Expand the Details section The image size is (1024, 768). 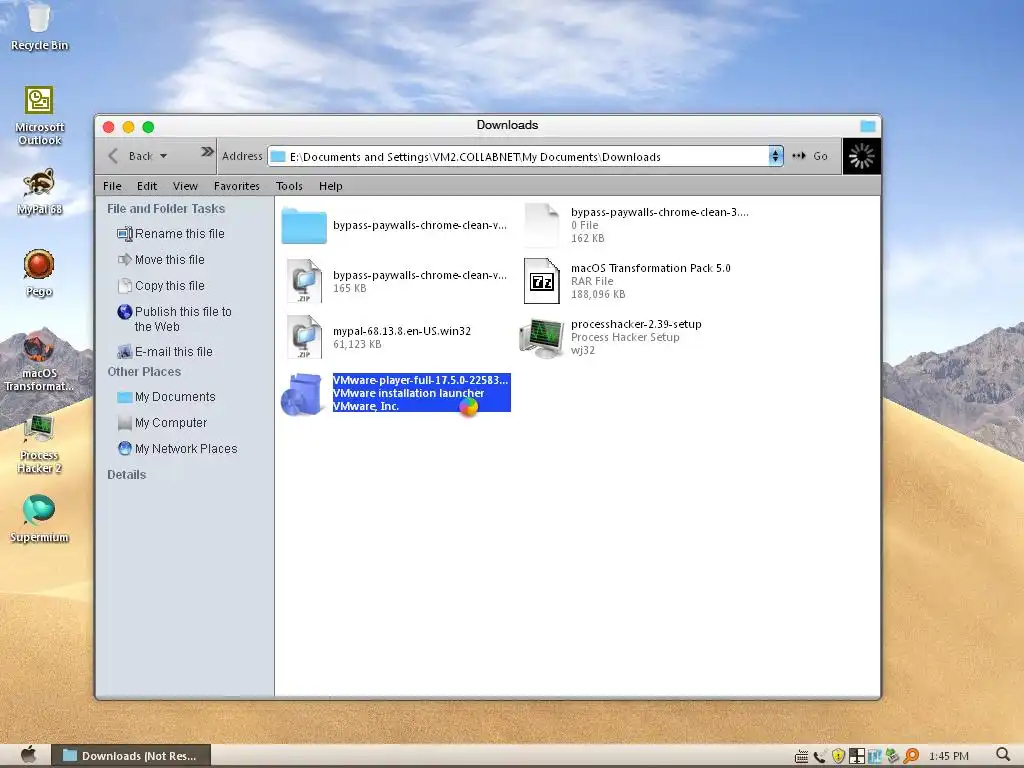tap(127, 475)
